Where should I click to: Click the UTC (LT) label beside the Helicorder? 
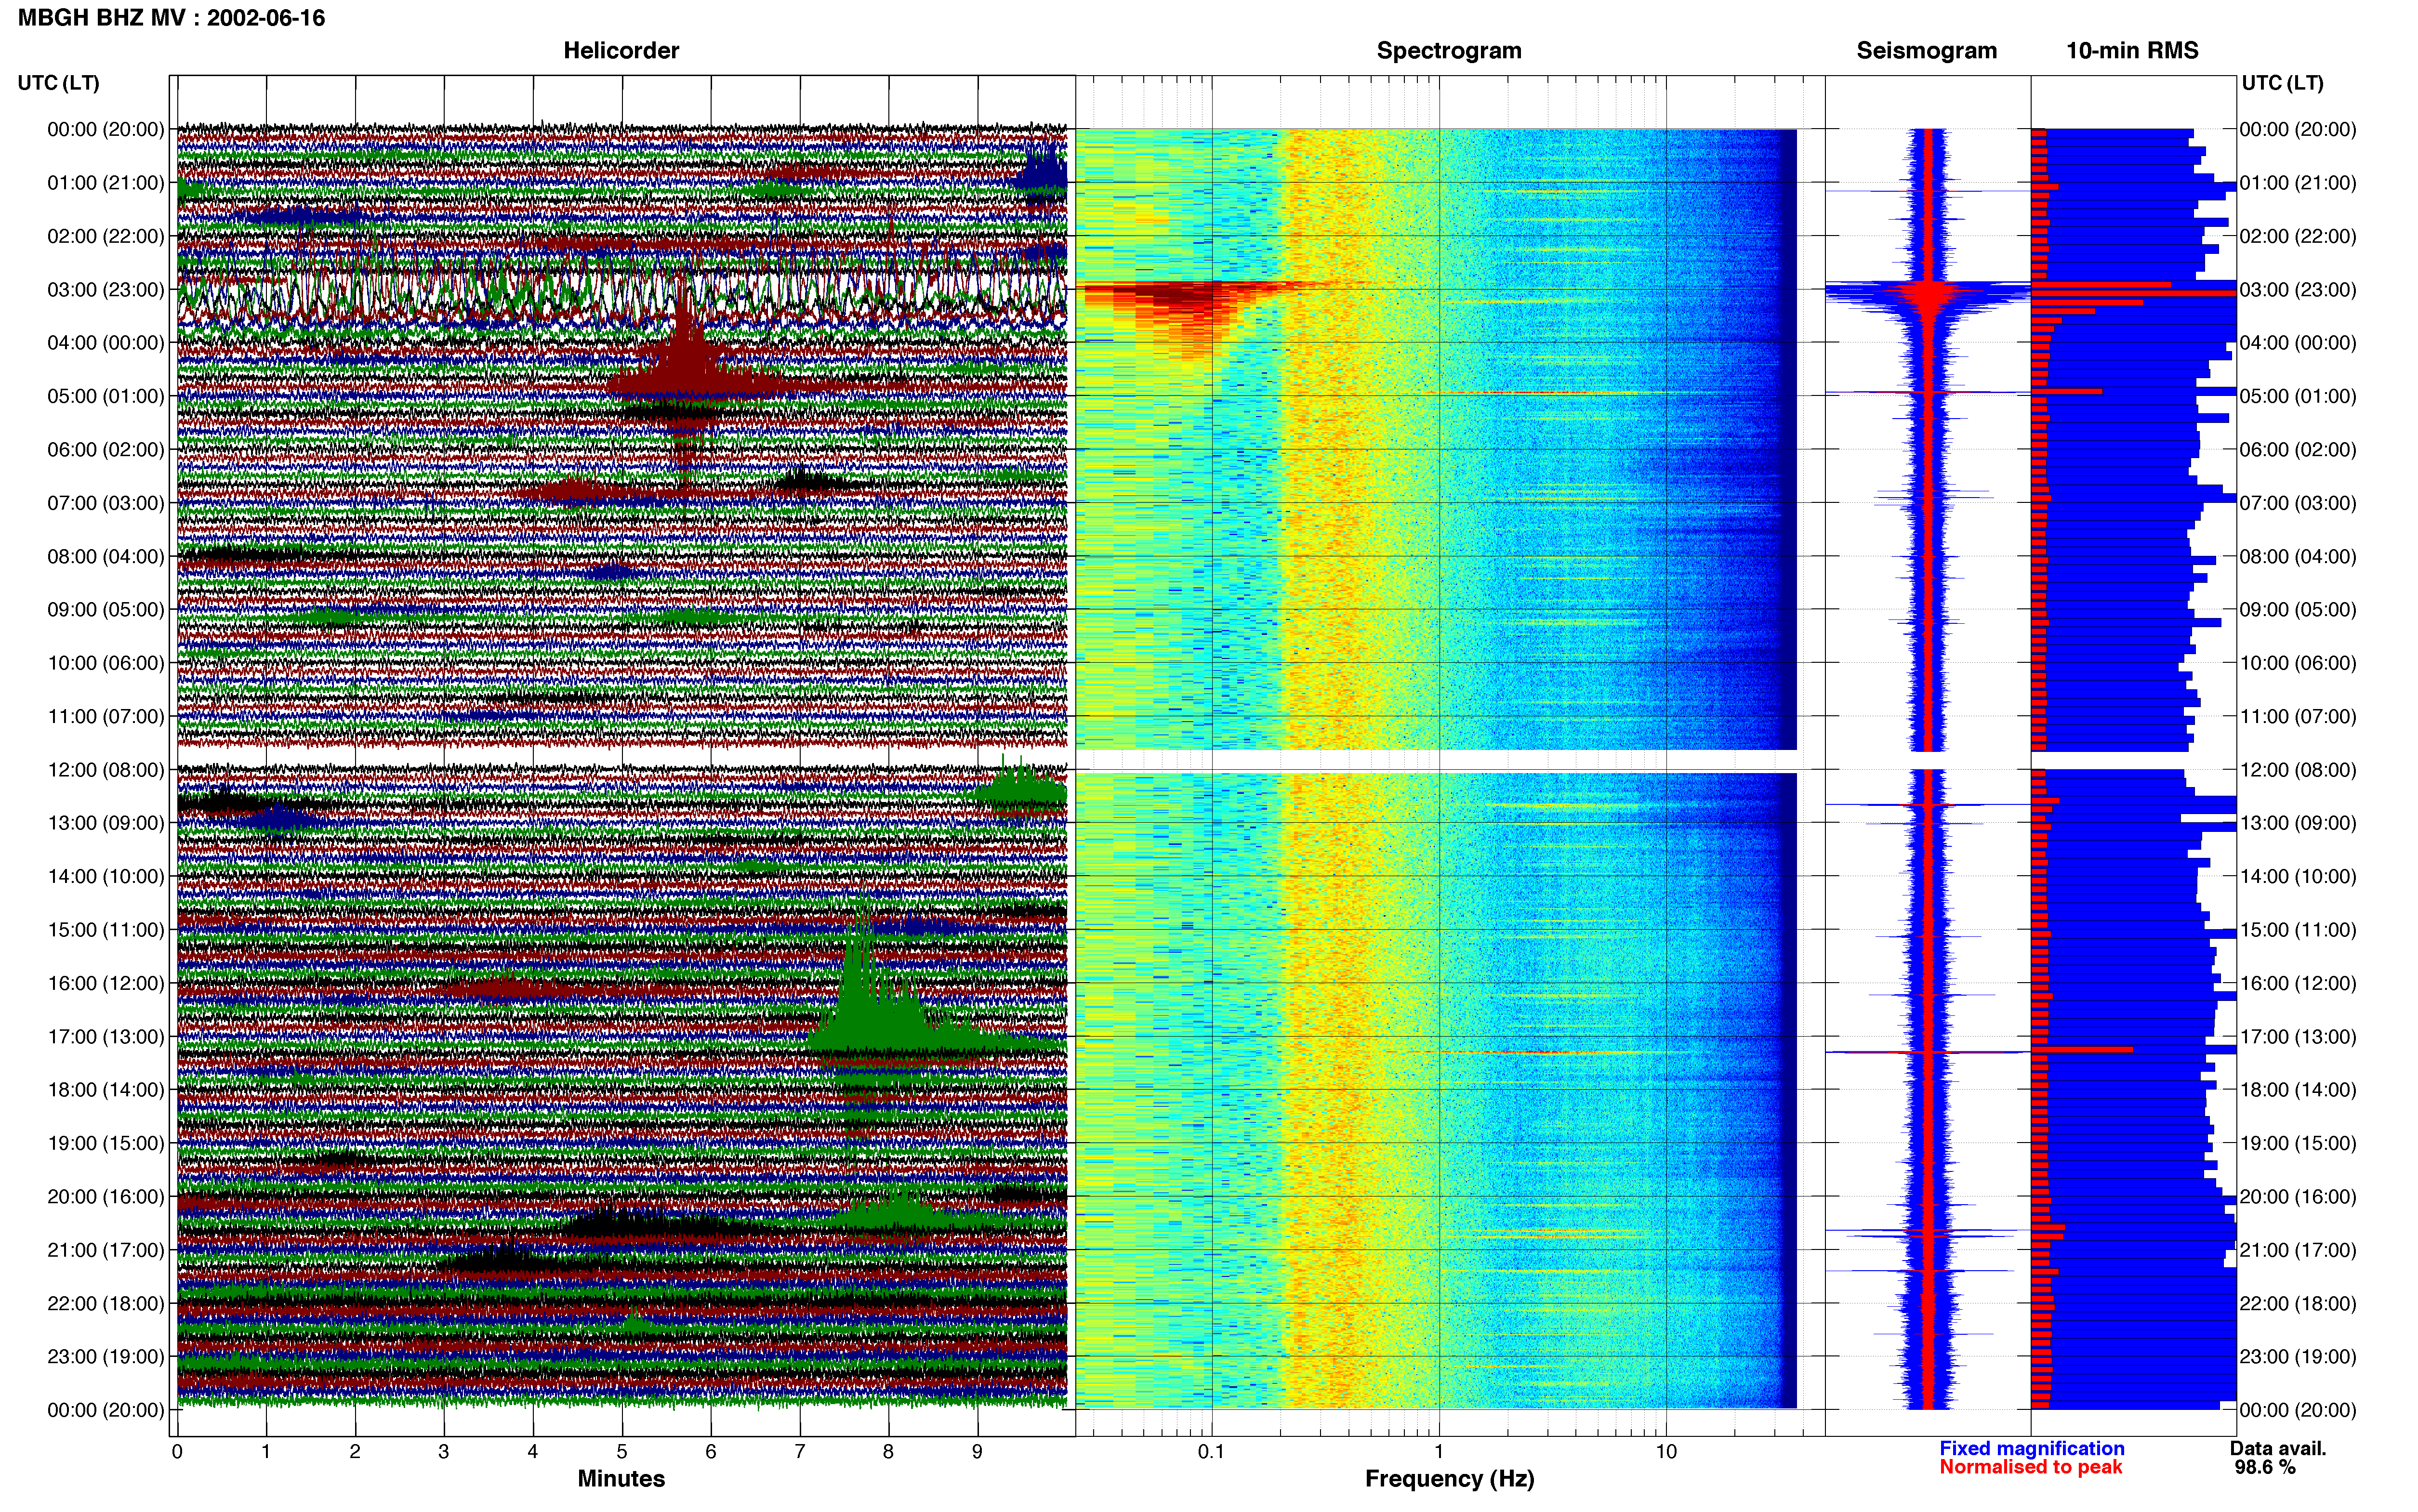coord(59,83)
